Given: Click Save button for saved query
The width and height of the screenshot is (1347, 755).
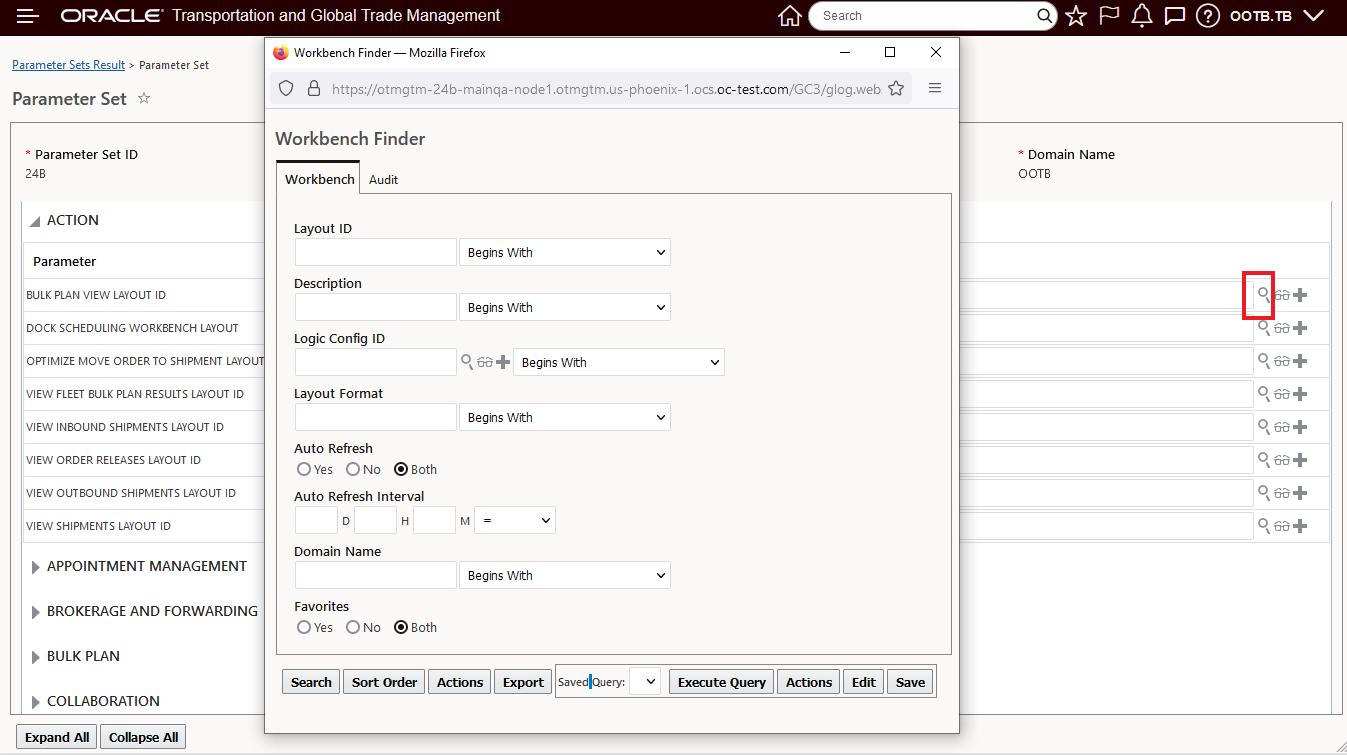Looking at the screenshot, I should [910, 682].
